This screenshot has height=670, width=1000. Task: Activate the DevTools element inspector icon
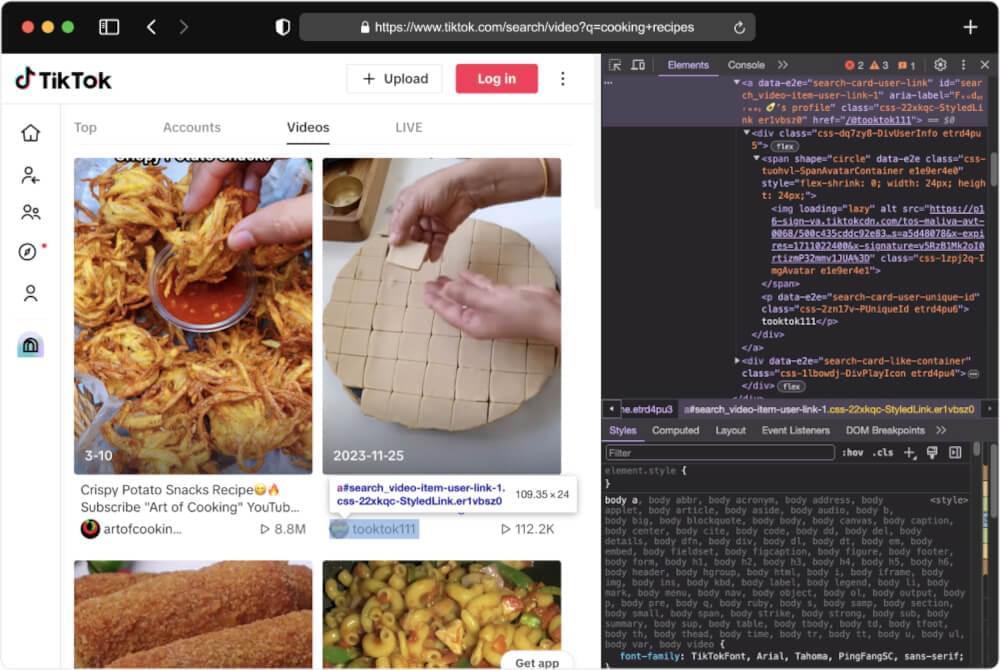(615, 65)
